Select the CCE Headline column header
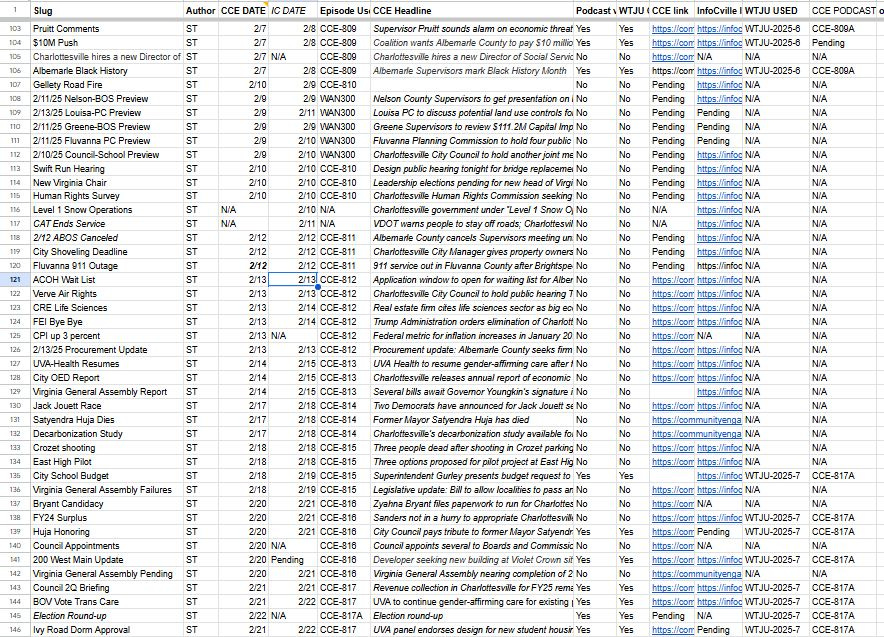This screenshot has width=884, height=637. click(x=472, y=10)
